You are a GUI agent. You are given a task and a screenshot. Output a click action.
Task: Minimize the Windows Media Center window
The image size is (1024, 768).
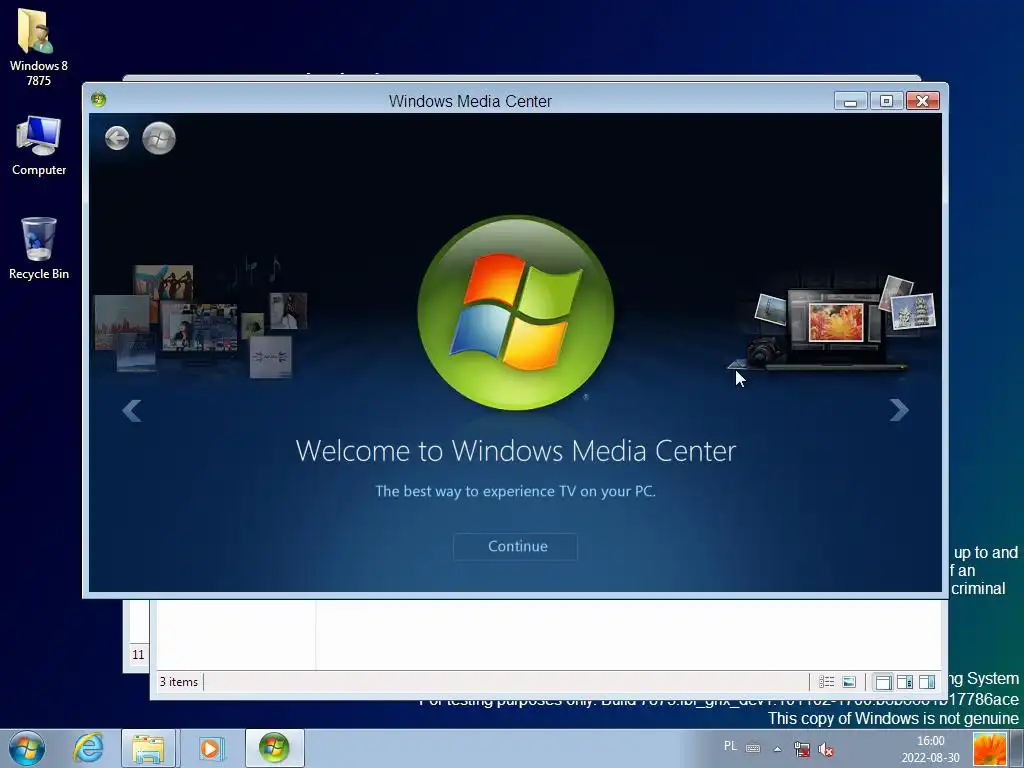pos(850,101)
